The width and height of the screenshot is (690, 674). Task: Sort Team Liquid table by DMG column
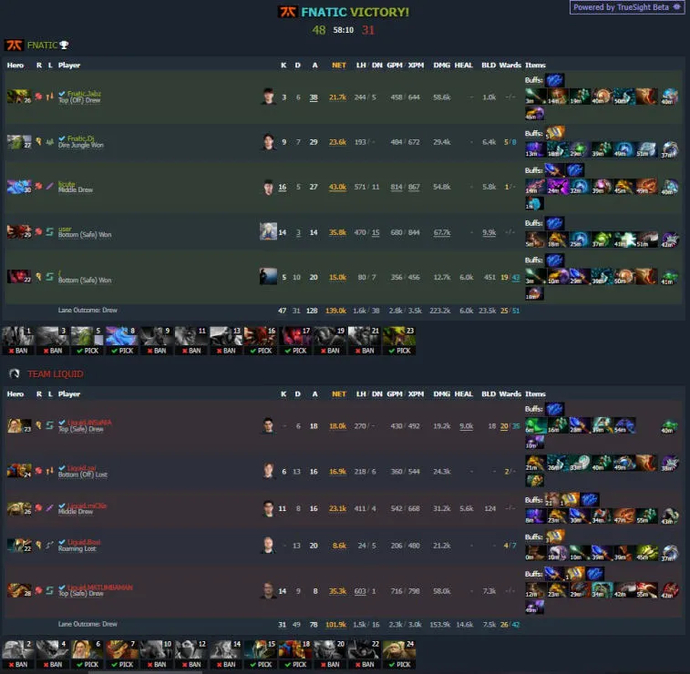[x=441, y=394]
